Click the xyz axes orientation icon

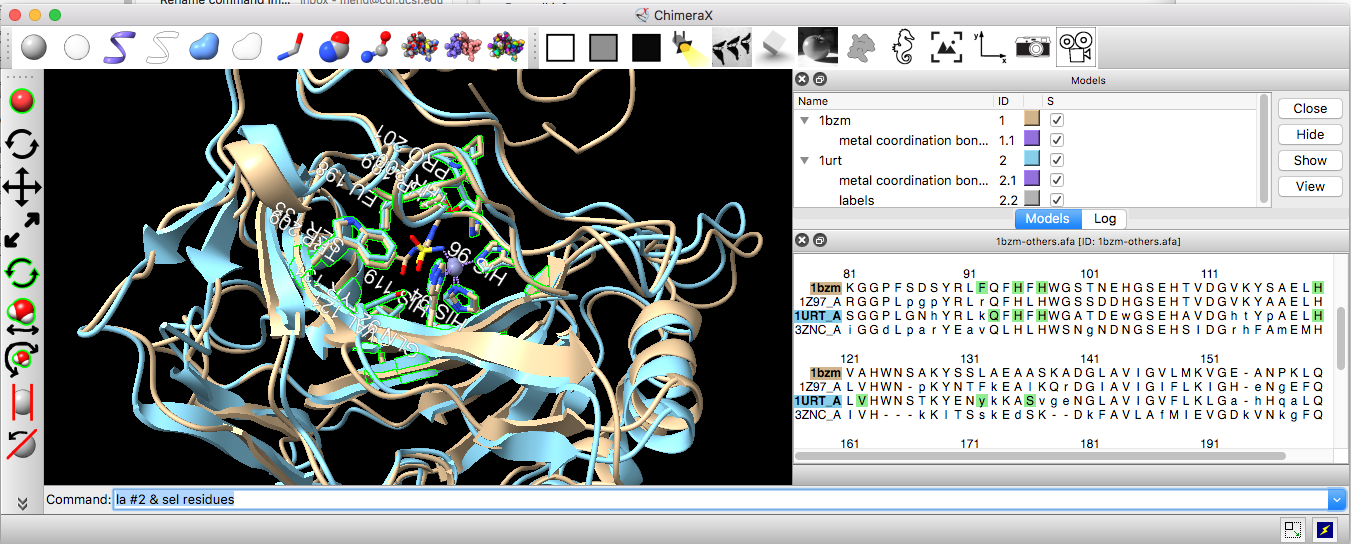[990, 47]
